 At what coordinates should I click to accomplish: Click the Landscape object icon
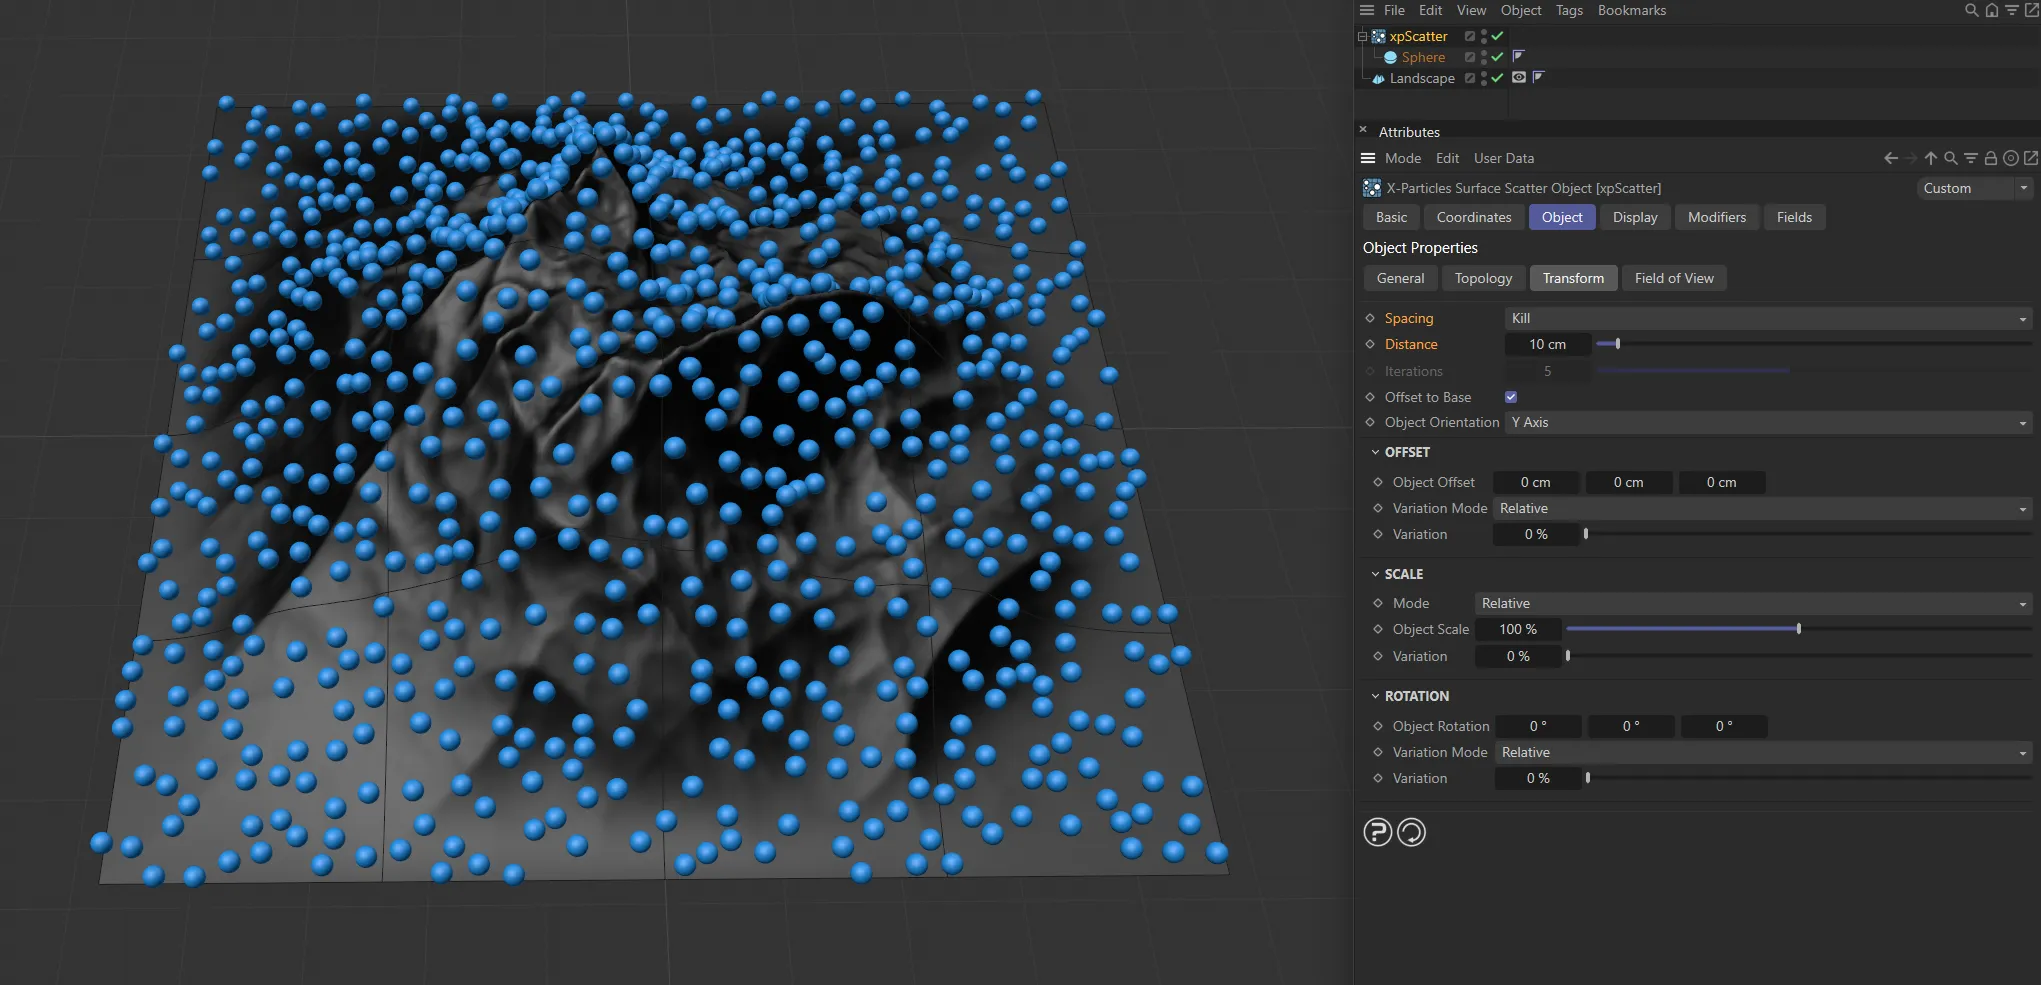coord(1378,78)
